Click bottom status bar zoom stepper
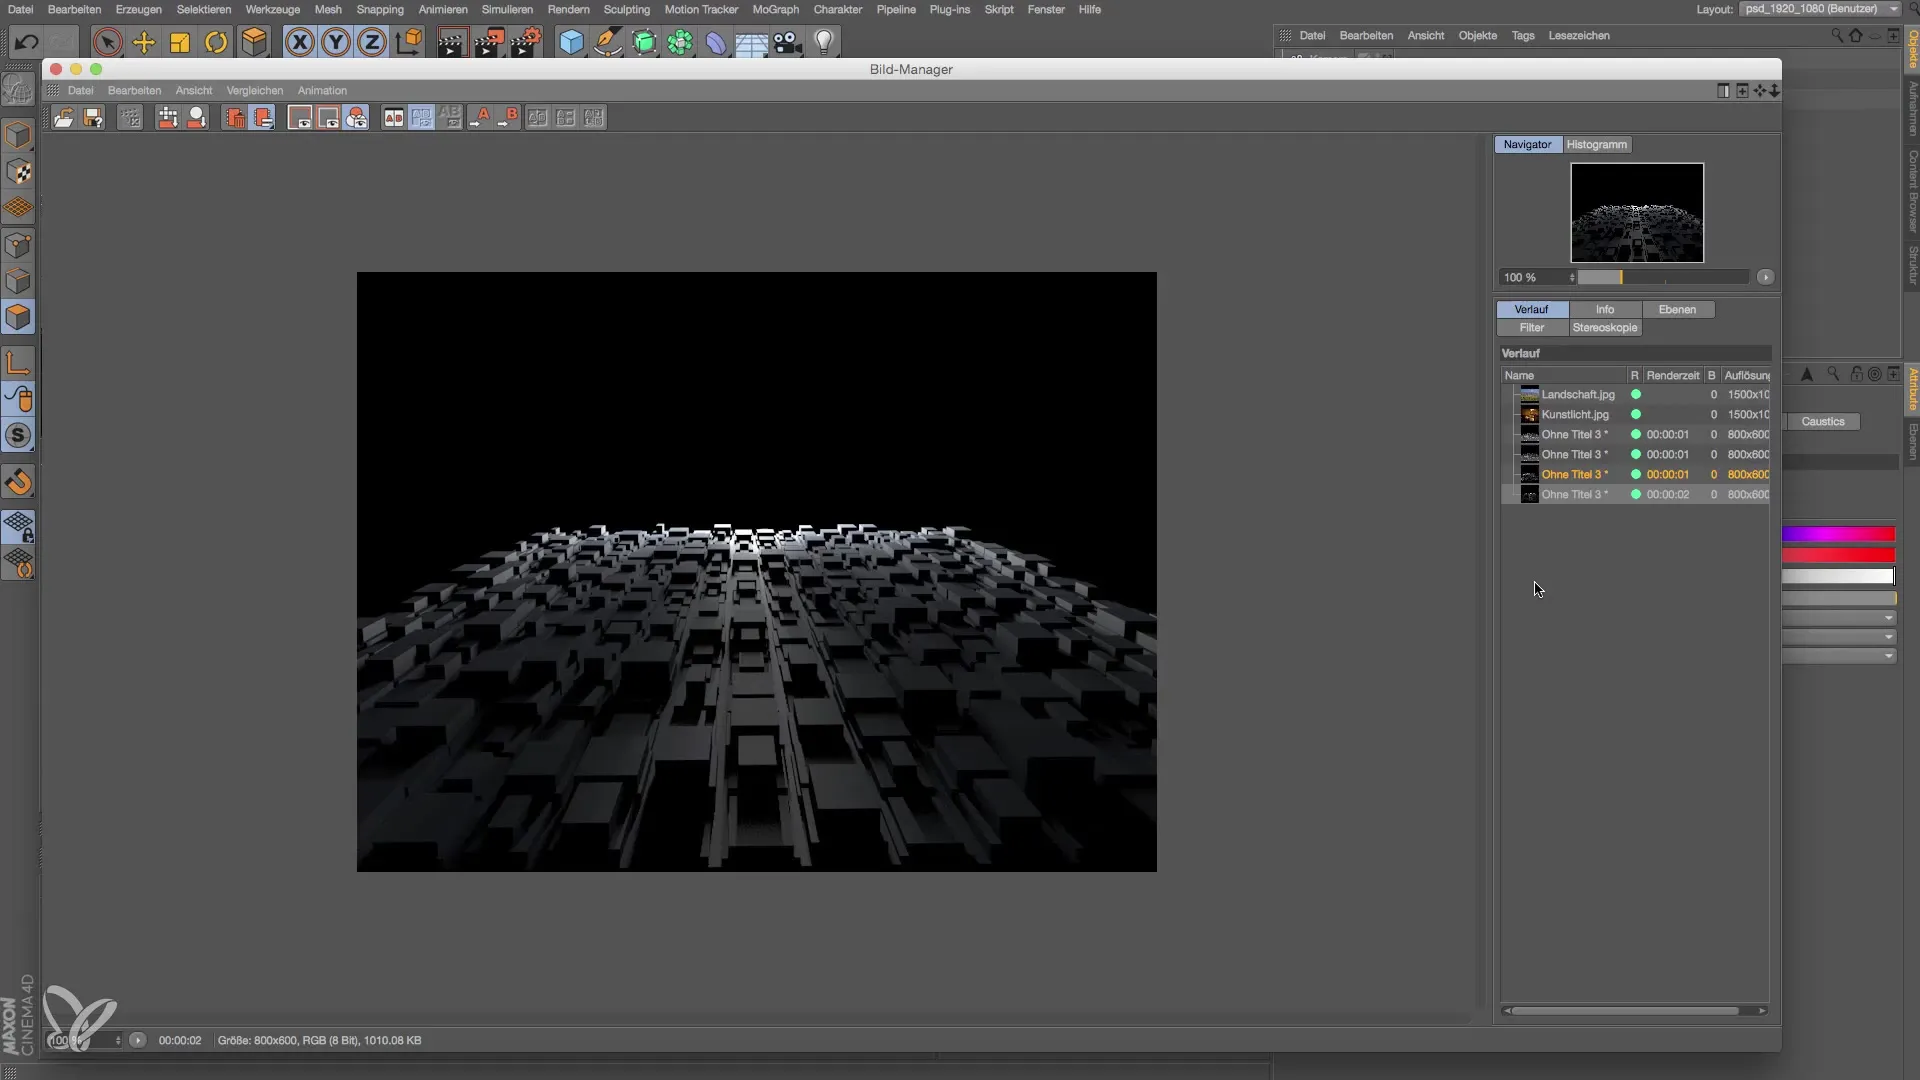The height and width of the screenshot is (1080, 1920). point(118,1040)
